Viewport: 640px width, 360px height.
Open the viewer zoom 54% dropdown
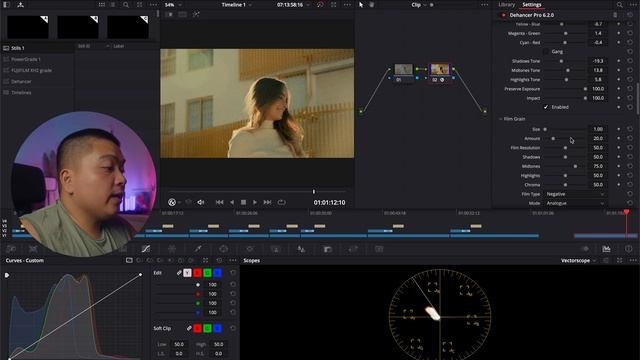[x=173, y=5]
